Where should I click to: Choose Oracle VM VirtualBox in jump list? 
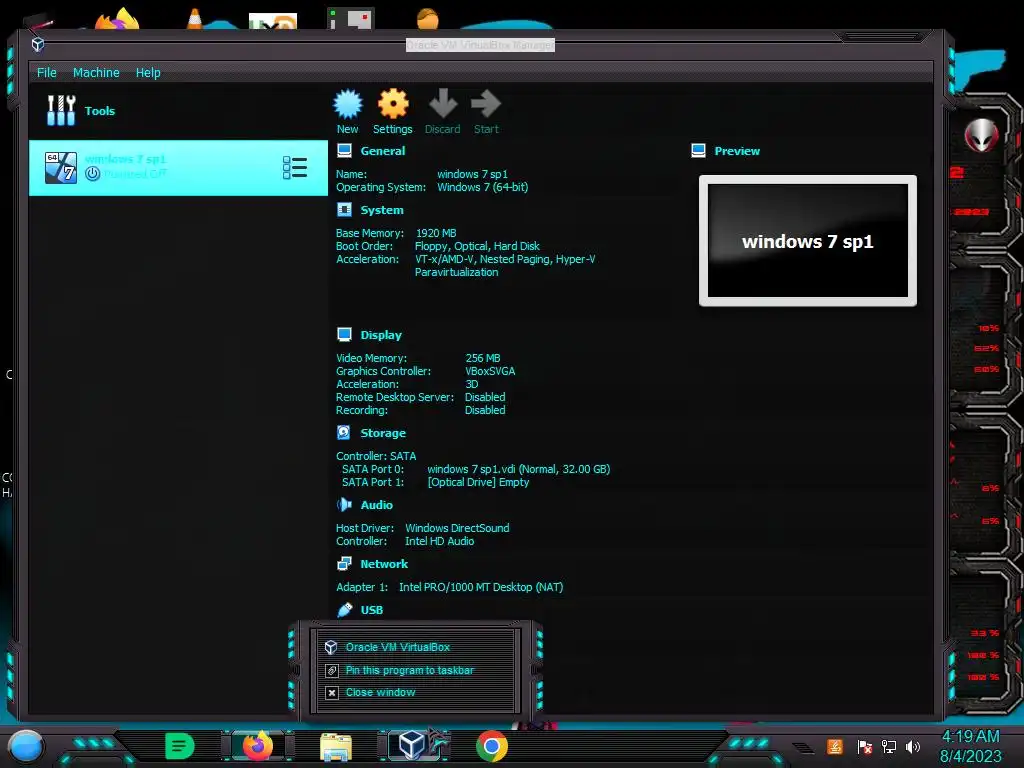pyautogui.click(x=398, y=647)
